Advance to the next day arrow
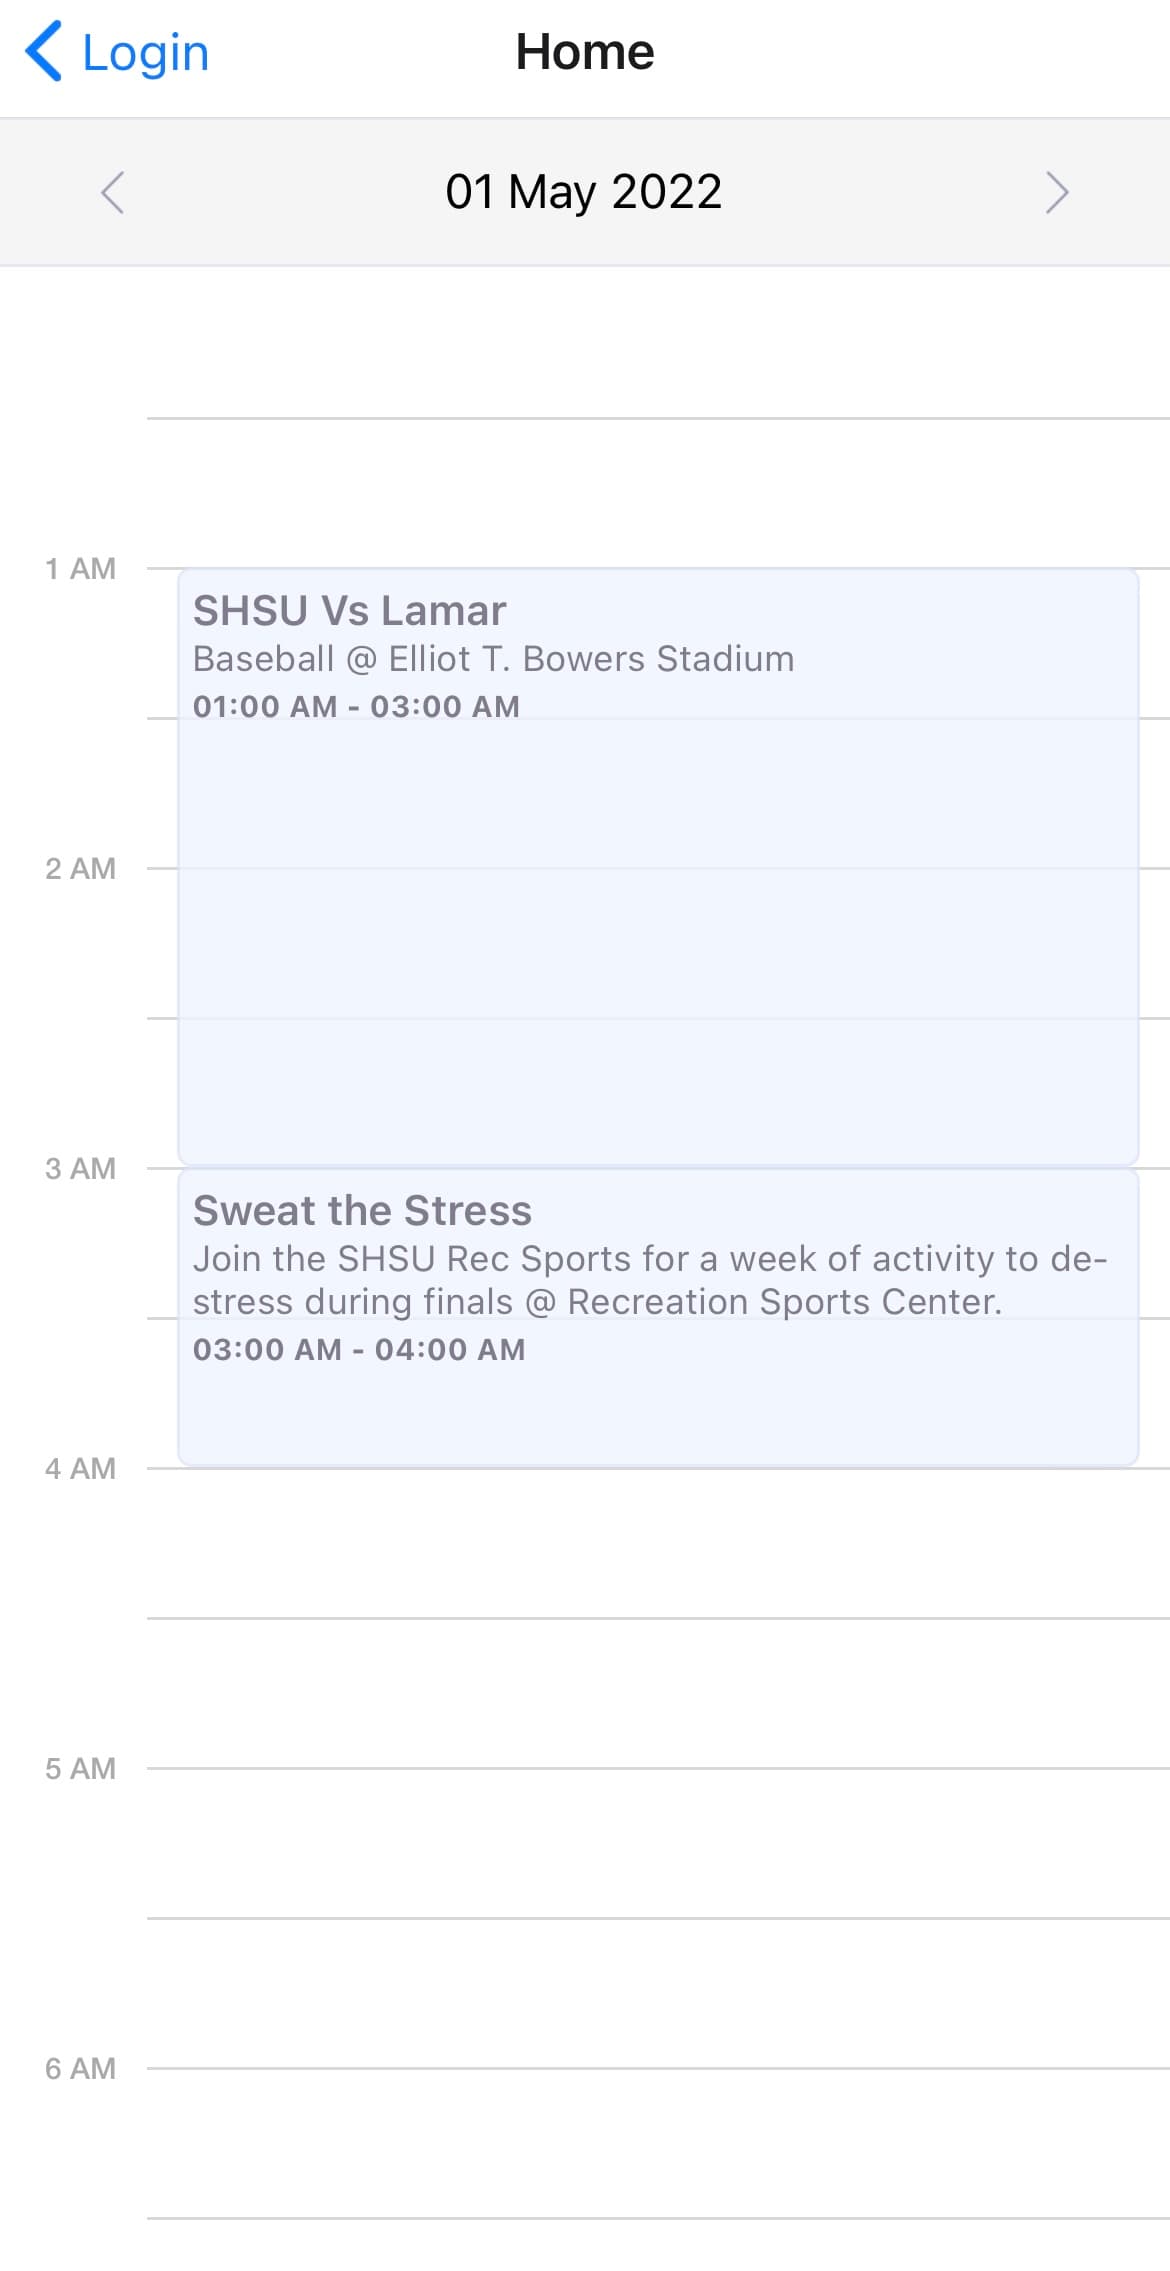This screenshot has height=2271, width=1170. [x=1056, y=192]
